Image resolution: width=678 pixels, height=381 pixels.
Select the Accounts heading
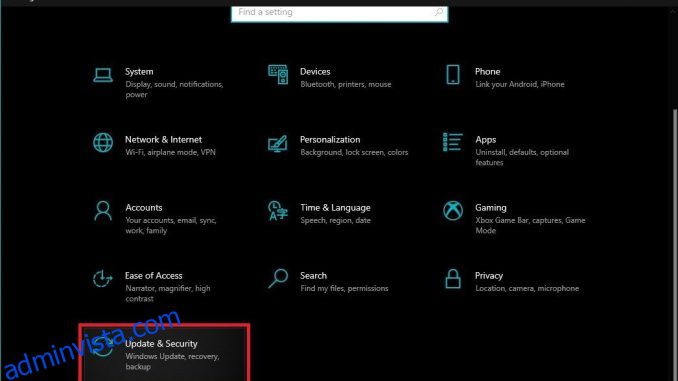pos(144,208)
